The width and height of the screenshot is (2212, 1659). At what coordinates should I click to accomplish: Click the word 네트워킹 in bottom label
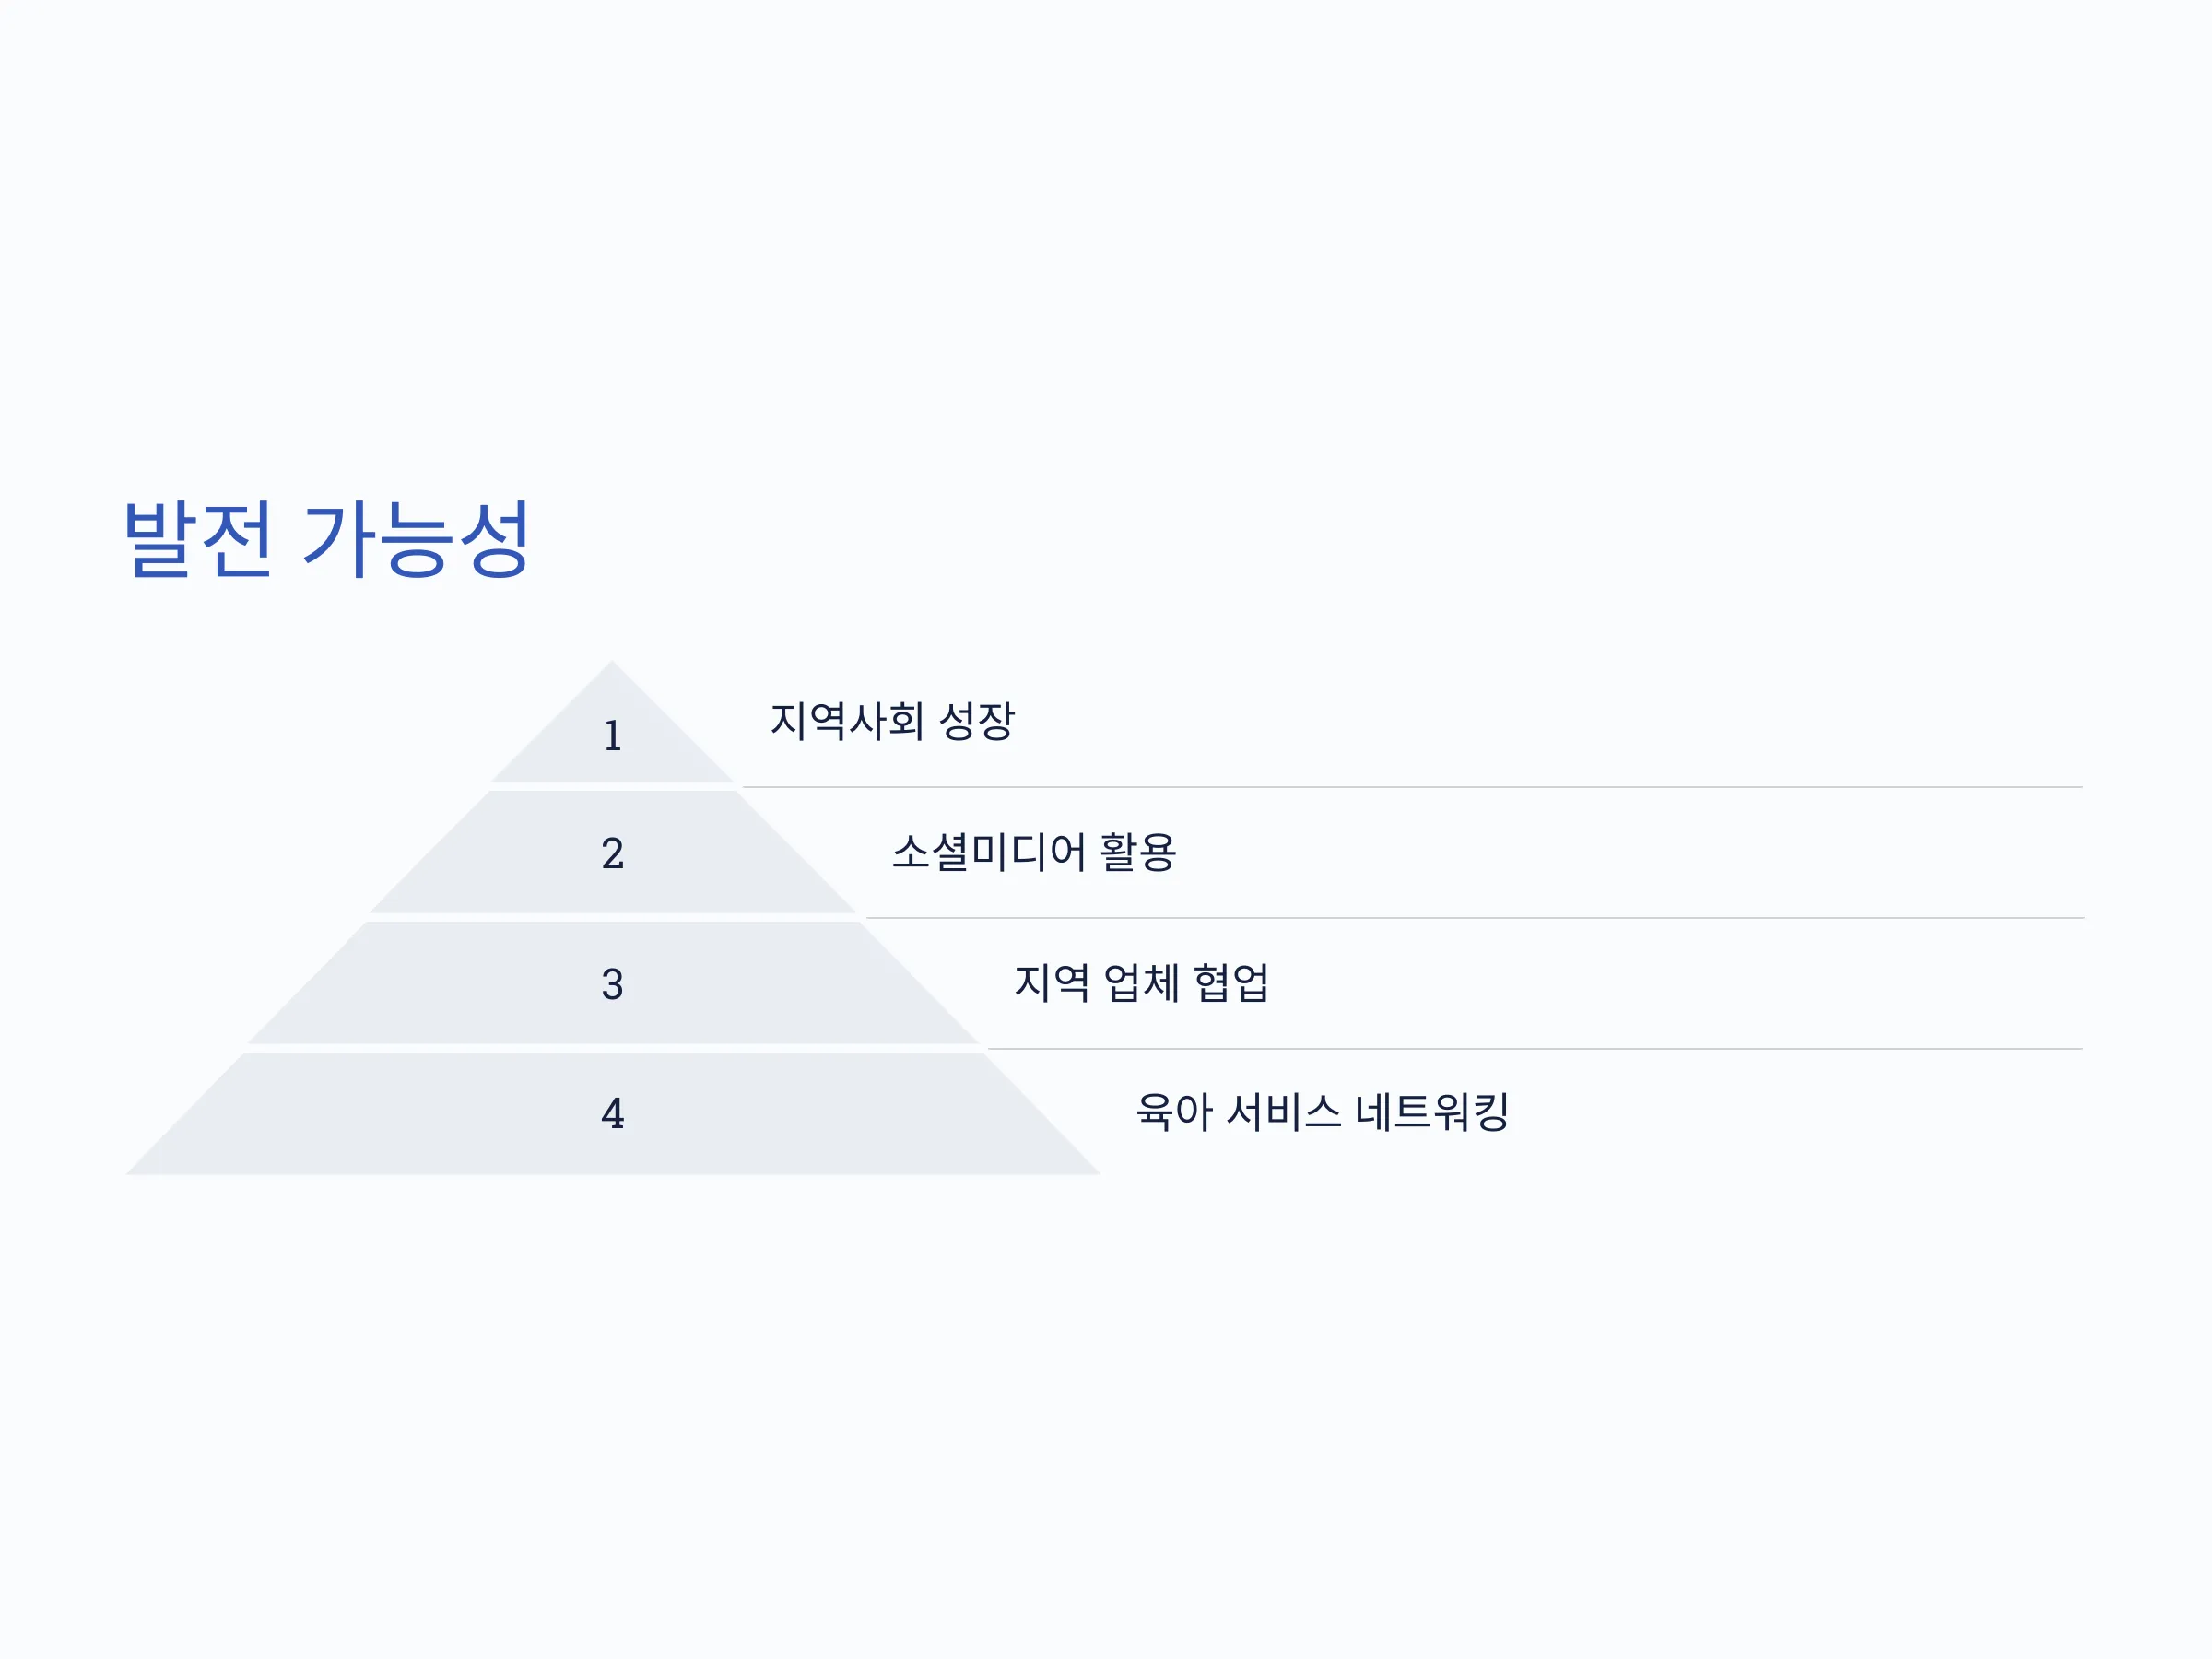(x=1432, y=1111)
